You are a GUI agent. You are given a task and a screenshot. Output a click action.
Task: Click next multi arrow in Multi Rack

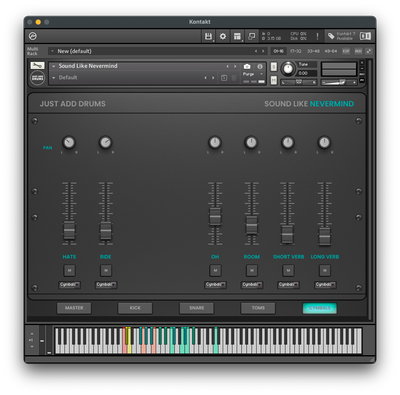pos(263,51)
